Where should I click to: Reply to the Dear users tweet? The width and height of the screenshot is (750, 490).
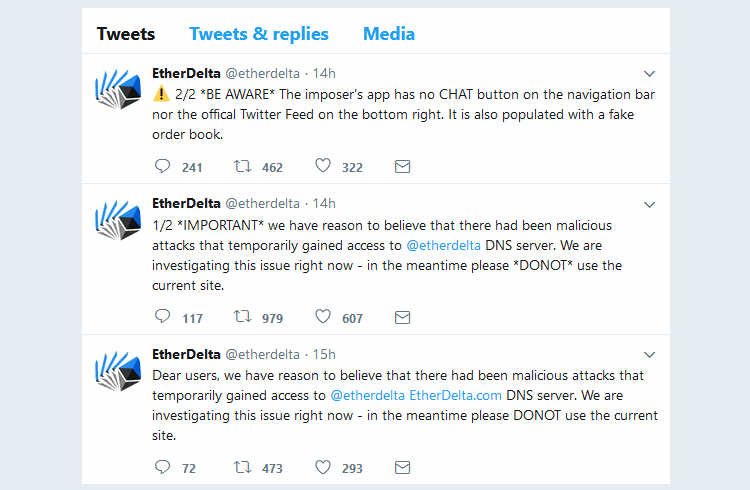coord(163,467)
